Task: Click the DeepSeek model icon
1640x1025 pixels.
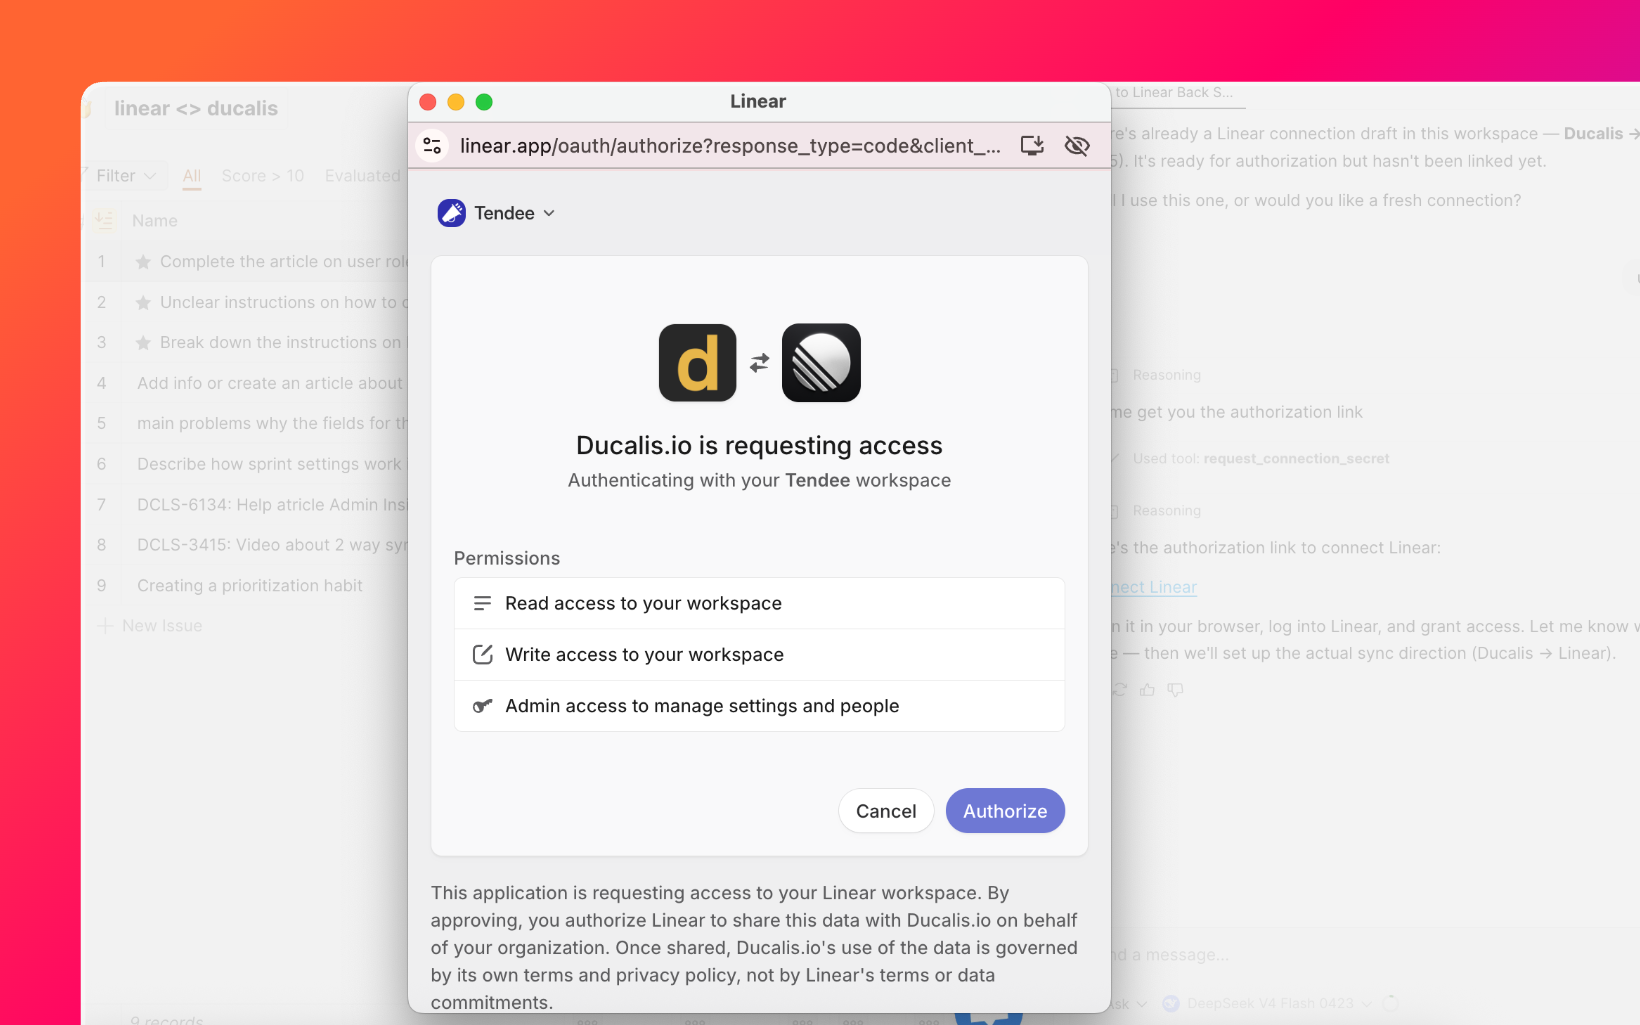Action: pyautogui.click(x=1171, y=1004)
